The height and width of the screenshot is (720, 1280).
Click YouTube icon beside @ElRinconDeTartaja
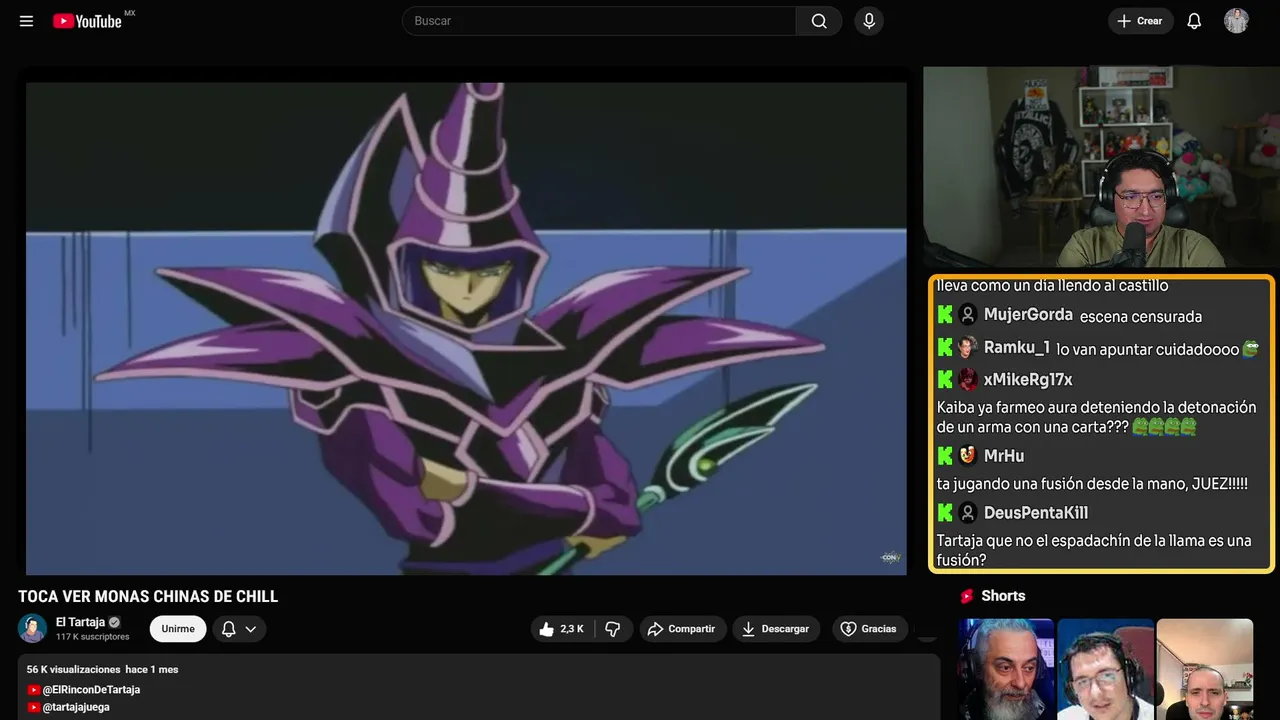click(x=34, y=690)
